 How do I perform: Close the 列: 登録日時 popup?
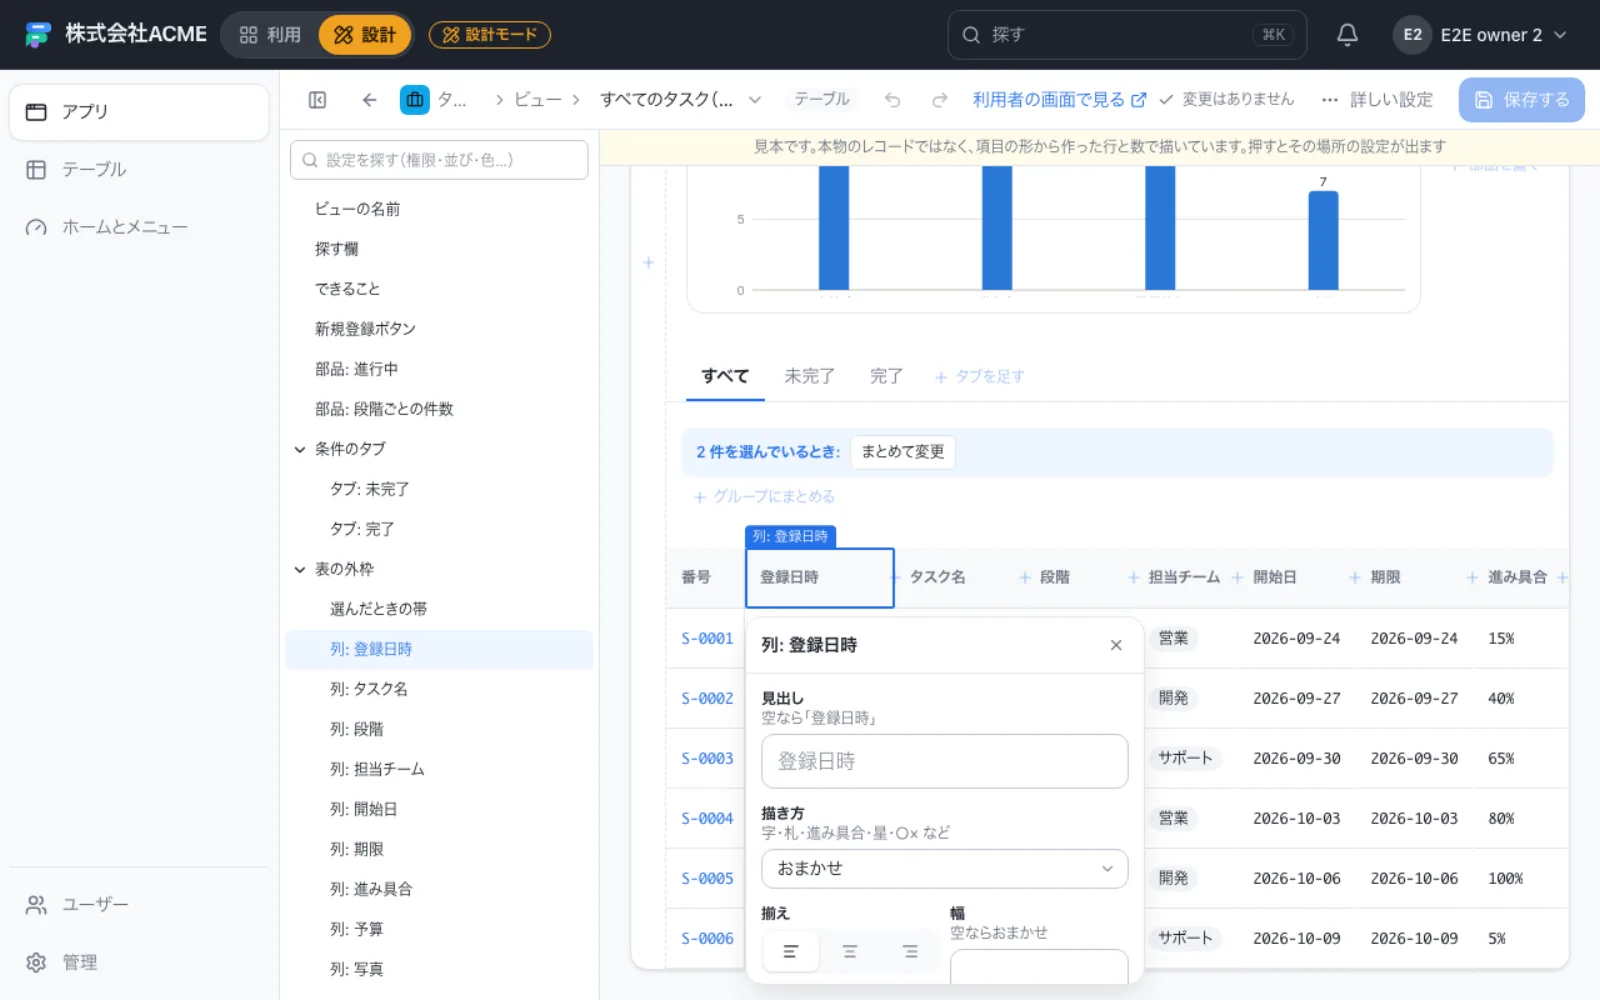pos(1116,646)
